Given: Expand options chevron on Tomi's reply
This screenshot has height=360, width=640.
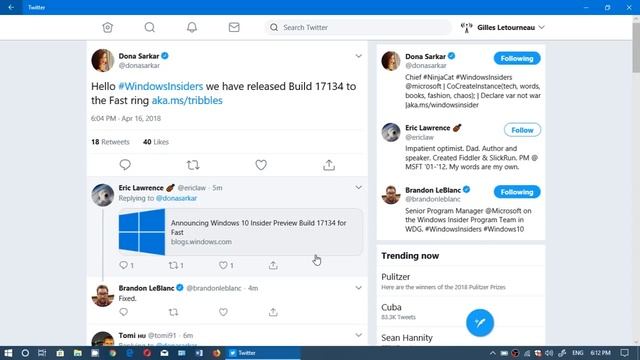Looking at the screenshot, I should (x=358, y=335).
